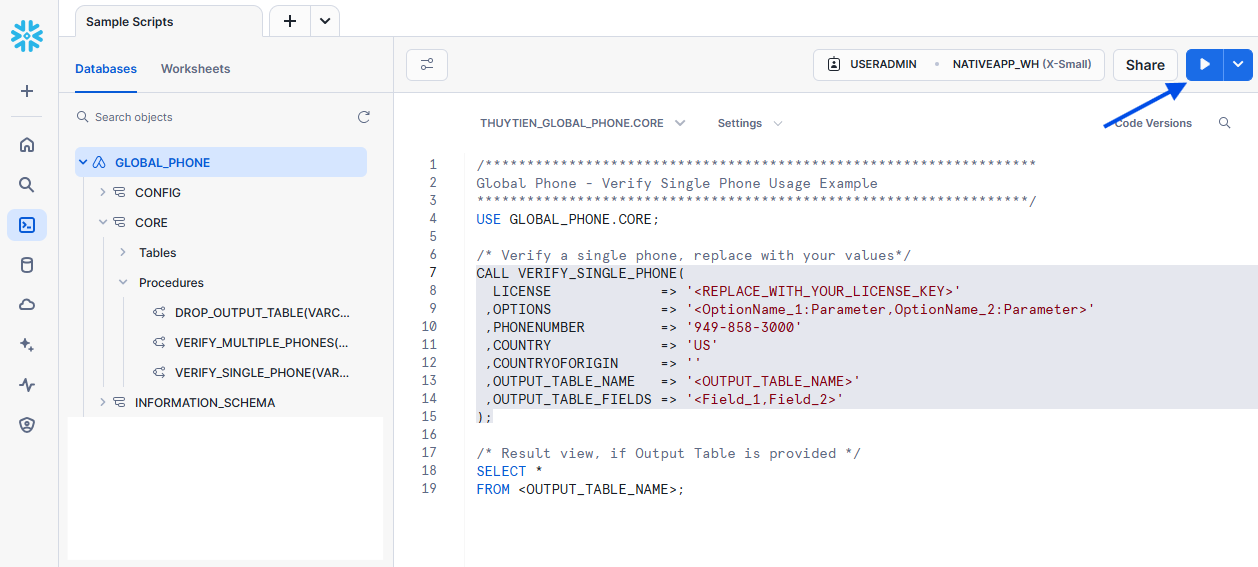The width and height of the screenshot is (1258, 567).
Task: Open Code Versions
Action: click(x=1153, y=123)
